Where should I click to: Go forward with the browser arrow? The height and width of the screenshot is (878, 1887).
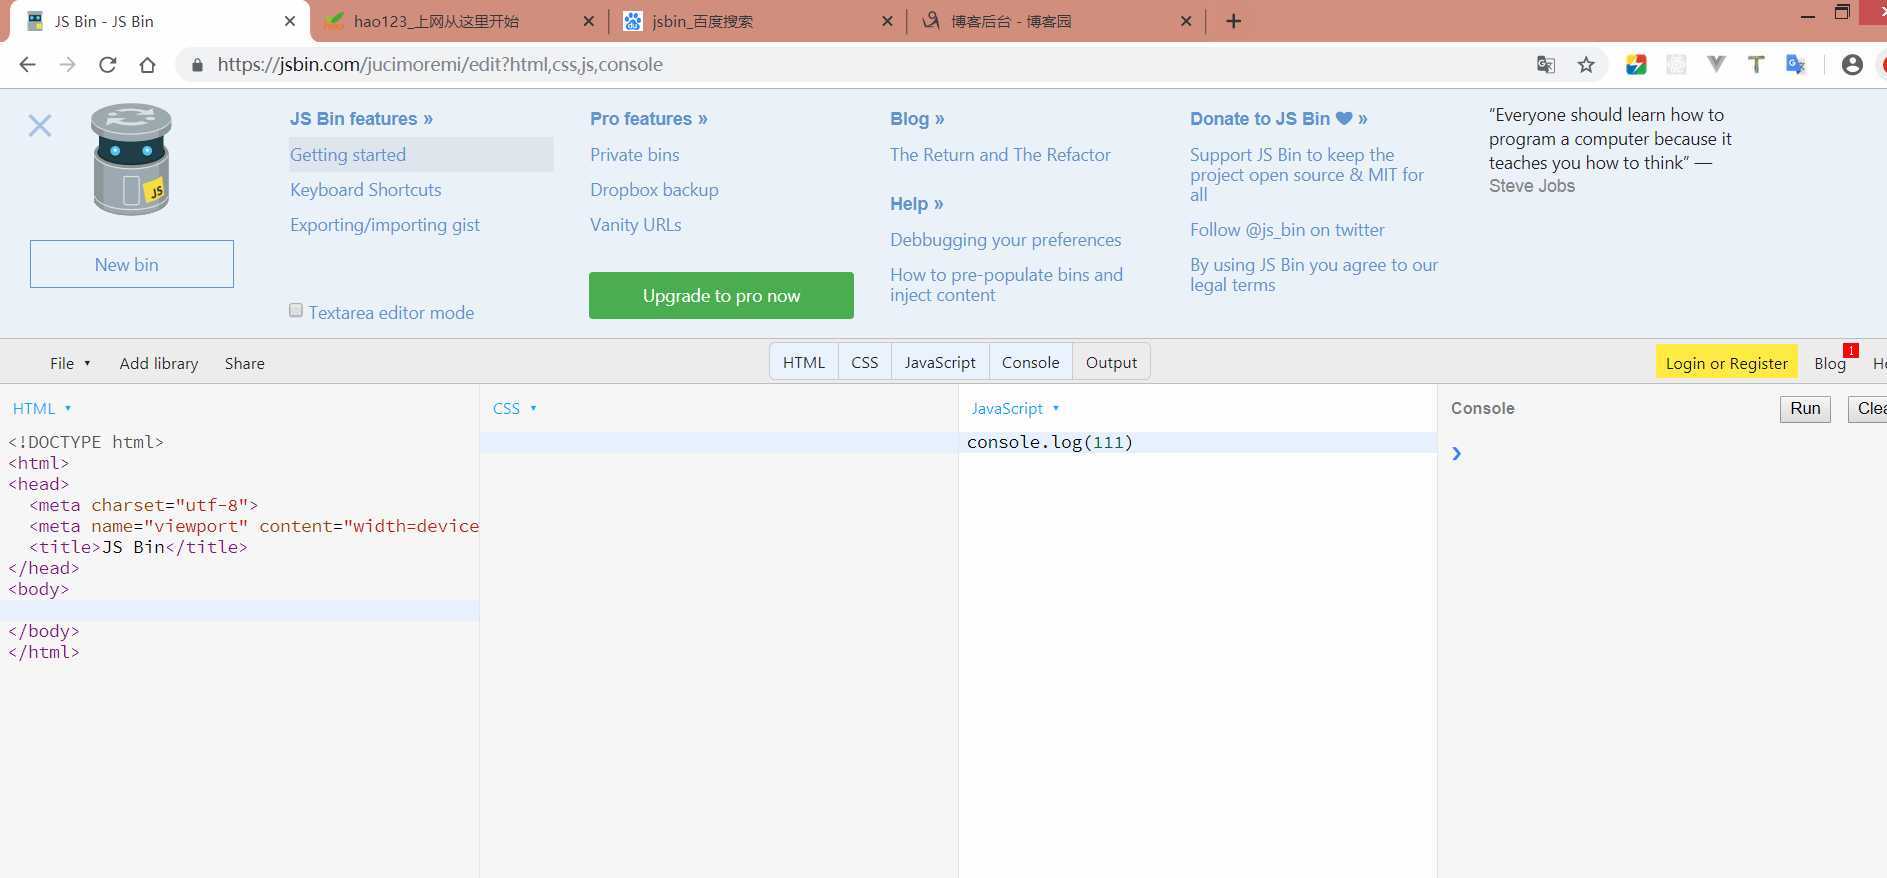pos(67,65)
